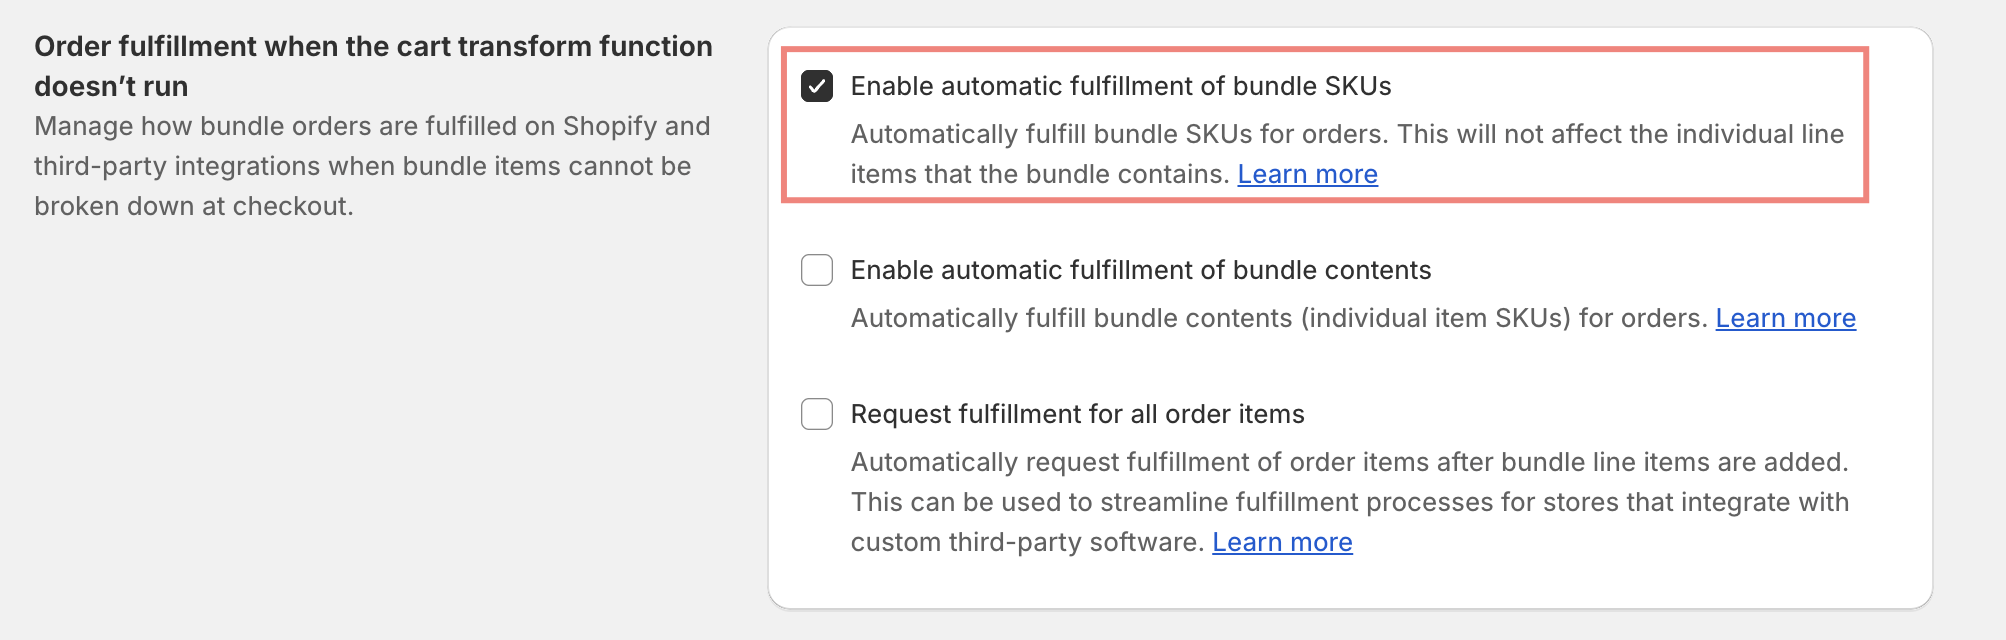Click the 'Enable automatic fulfillment of bundle SKUs' label
Viewport: 2006px width, 640px height.
click(x=1121, y=86)
